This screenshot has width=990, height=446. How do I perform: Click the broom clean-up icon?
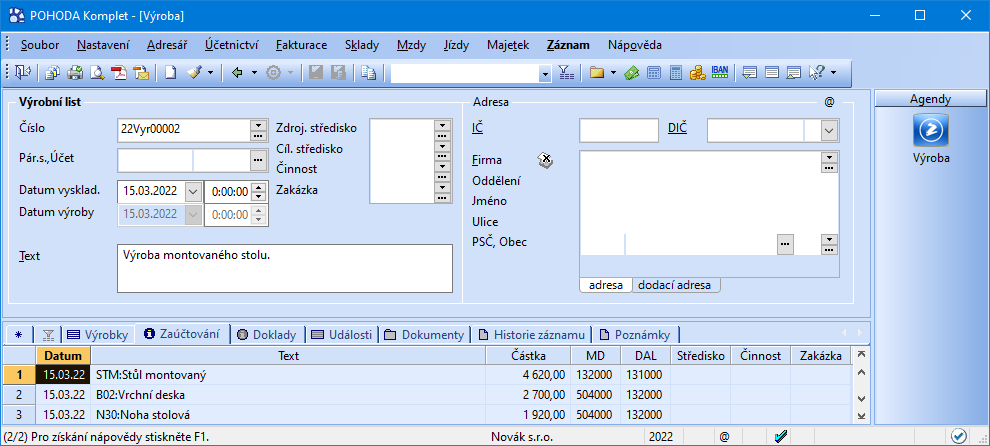[x=194, y=73]
